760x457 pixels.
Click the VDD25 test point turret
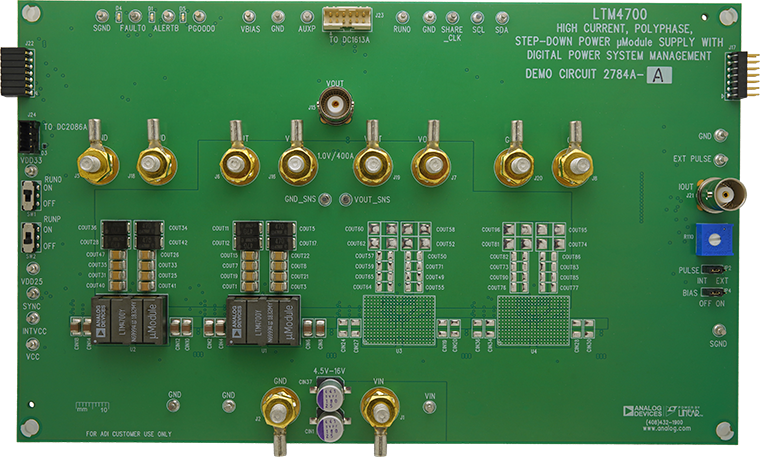pyautogui.click(x=33, y=268)
